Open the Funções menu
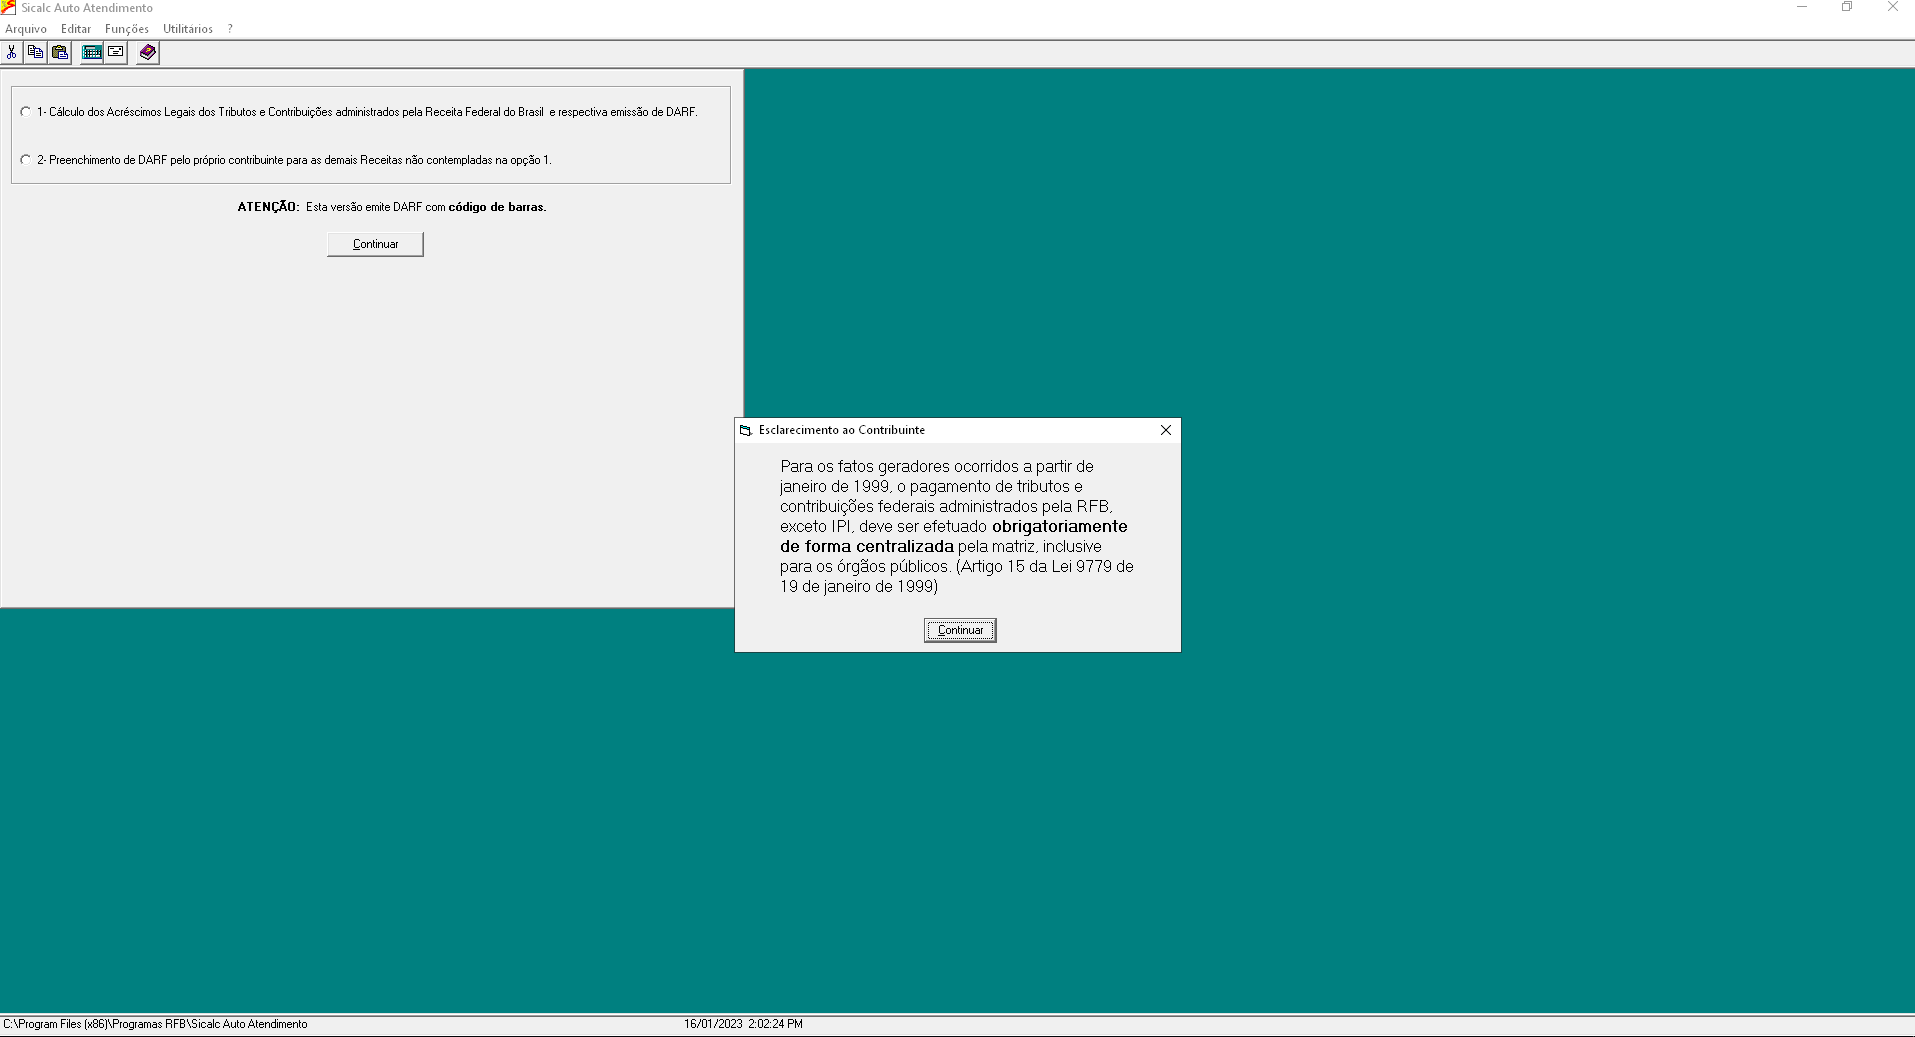The image size is (1915, 1037). (126, 29)
